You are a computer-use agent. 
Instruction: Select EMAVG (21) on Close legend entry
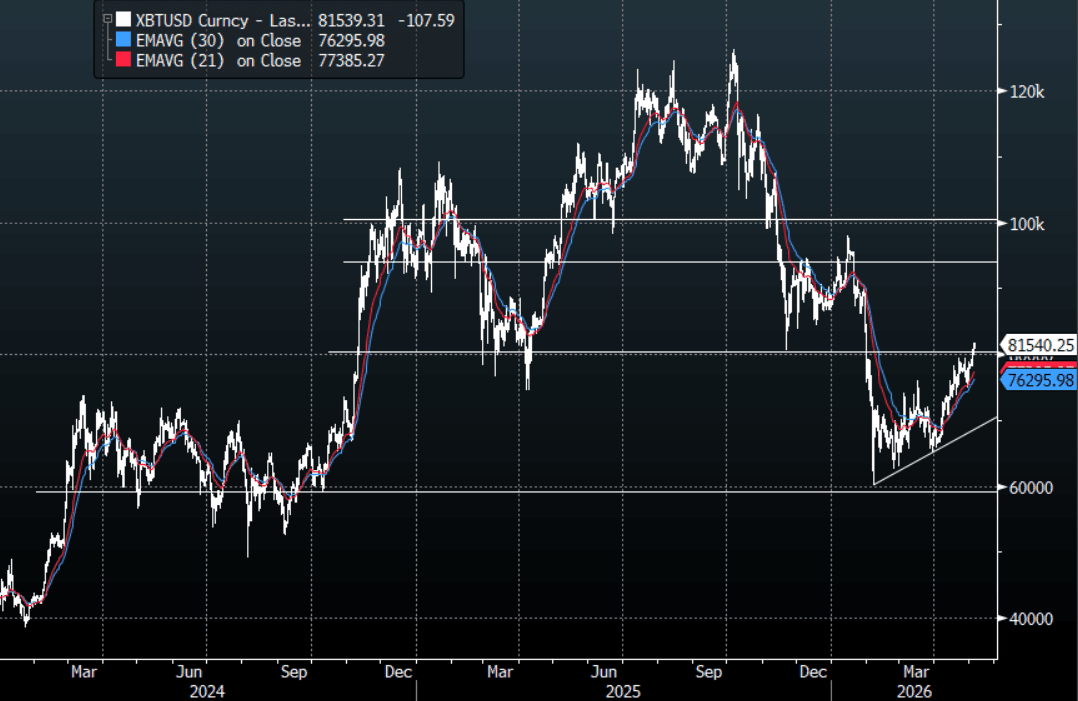point(218,60)
